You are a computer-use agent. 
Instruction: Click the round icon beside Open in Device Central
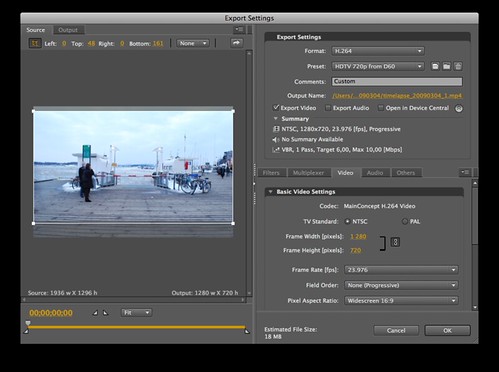459,108
